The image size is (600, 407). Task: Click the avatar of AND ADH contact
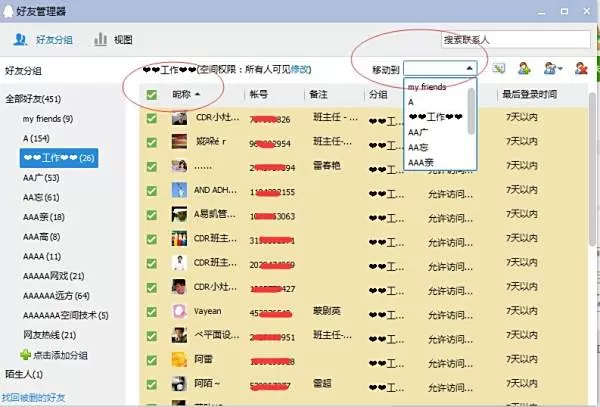[179, 190]
